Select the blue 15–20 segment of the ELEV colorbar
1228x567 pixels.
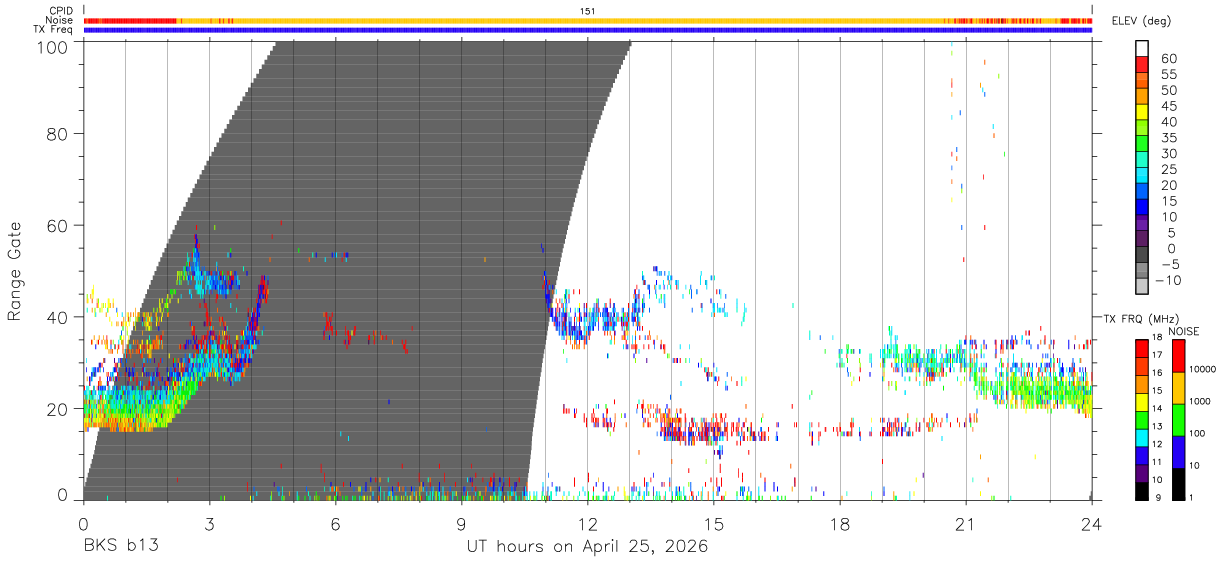click(1142, 193)
